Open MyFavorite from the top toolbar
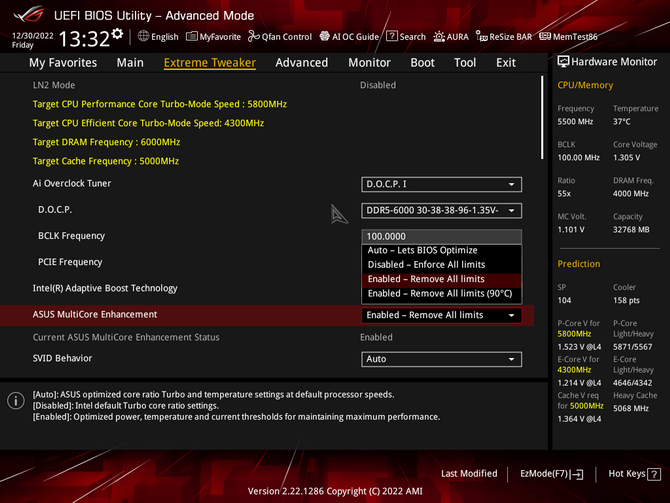This screenshot has width=670, height=503. [x=213, y=37]
